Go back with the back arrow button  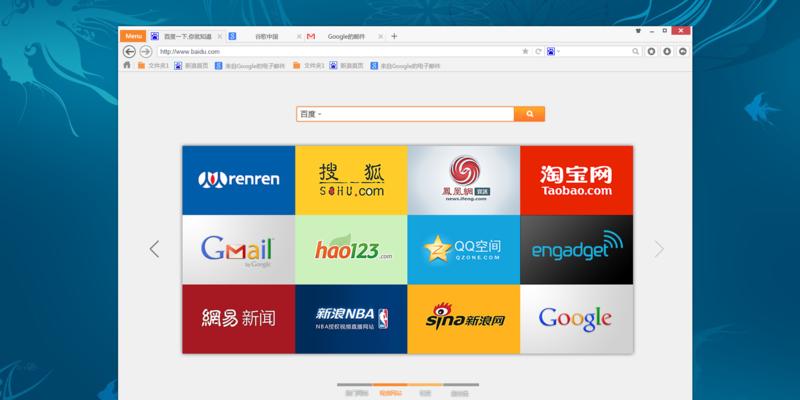pyautogui.click(x=130, y=52)
